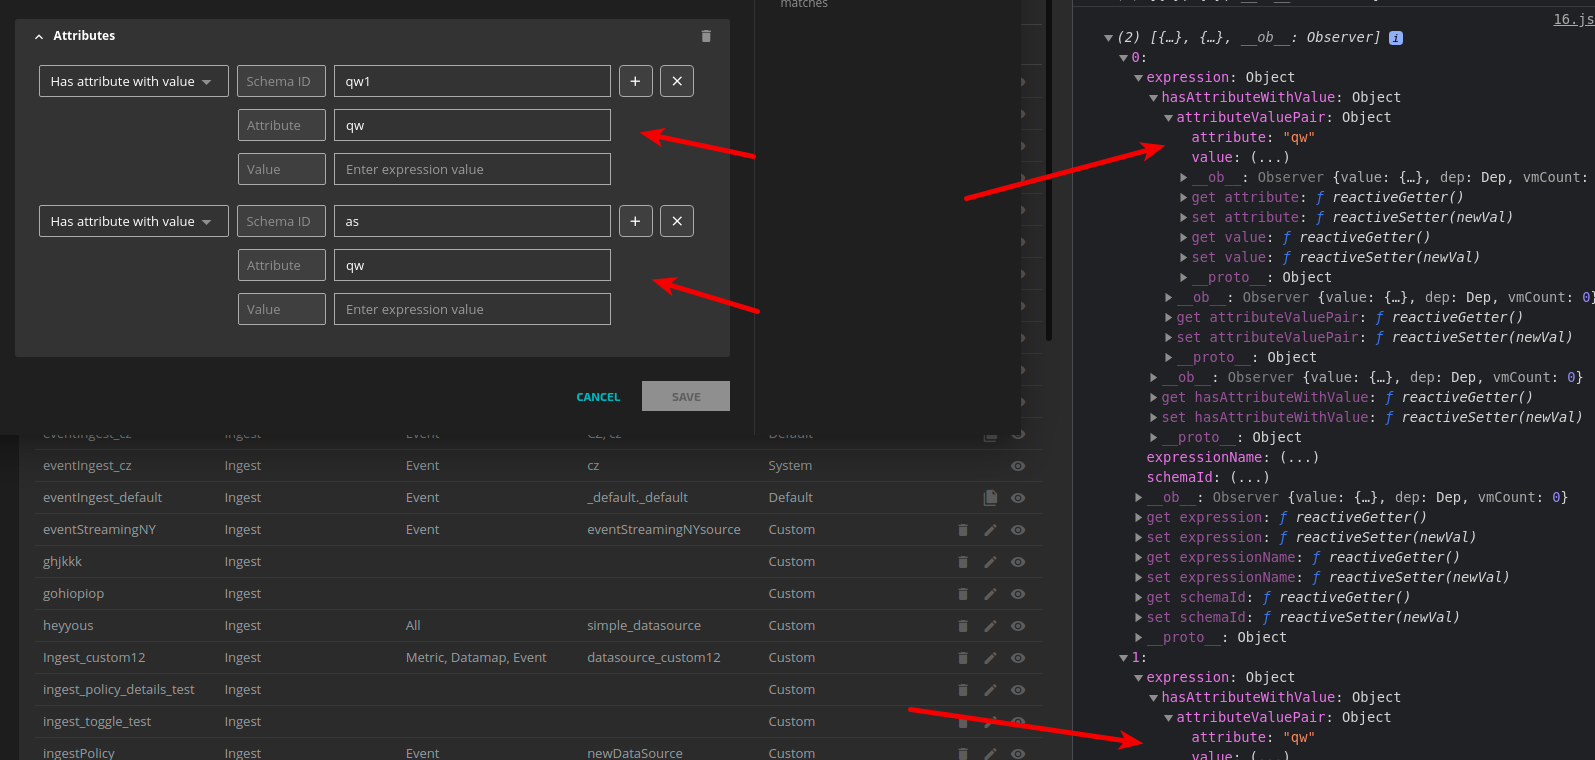The width and height of the screenshot is (1595, 760).
Task: Collapse first attributeValuePair object node
Action: [1168, 118]
